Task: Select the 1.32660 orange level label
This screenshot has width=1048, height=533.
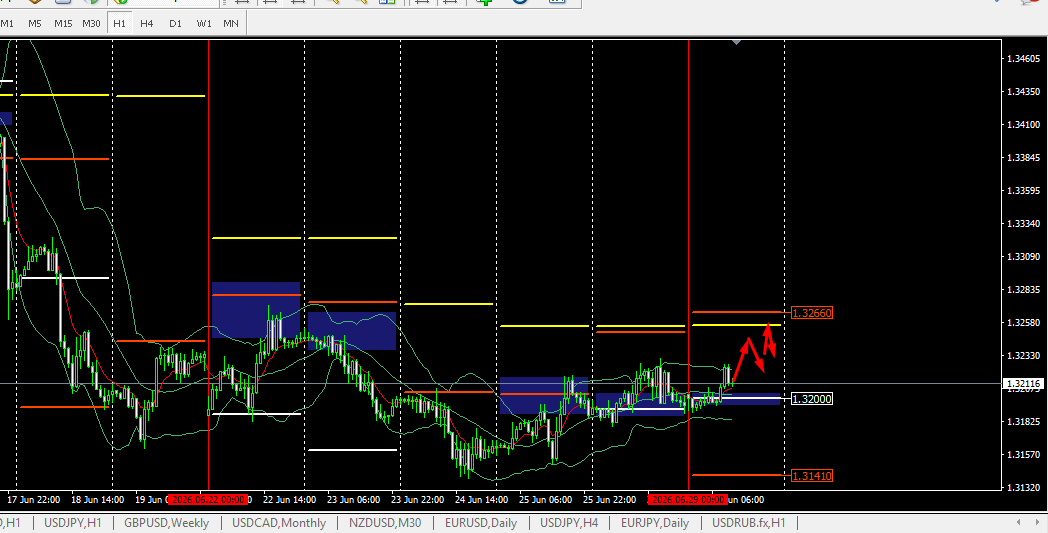Action: point(812,313)
